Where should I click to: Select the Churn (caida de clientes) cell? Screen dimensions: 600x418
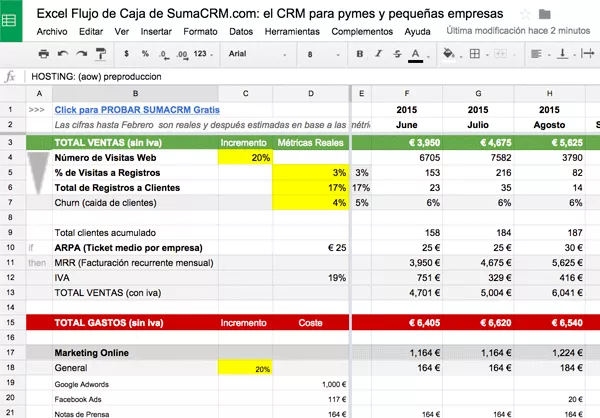[x=135, y=202]
